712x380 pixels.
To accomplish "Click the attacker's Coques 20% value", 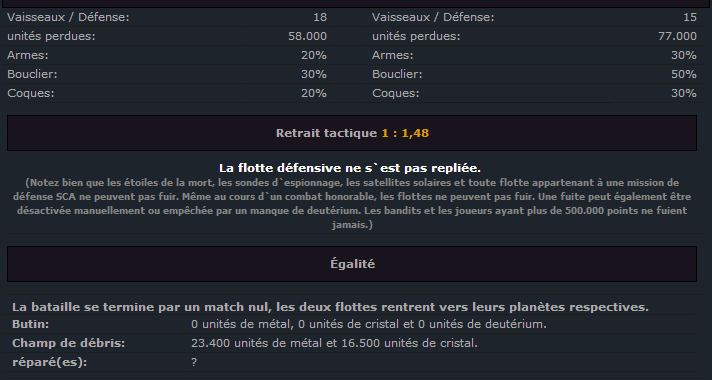I will [314, 93].
